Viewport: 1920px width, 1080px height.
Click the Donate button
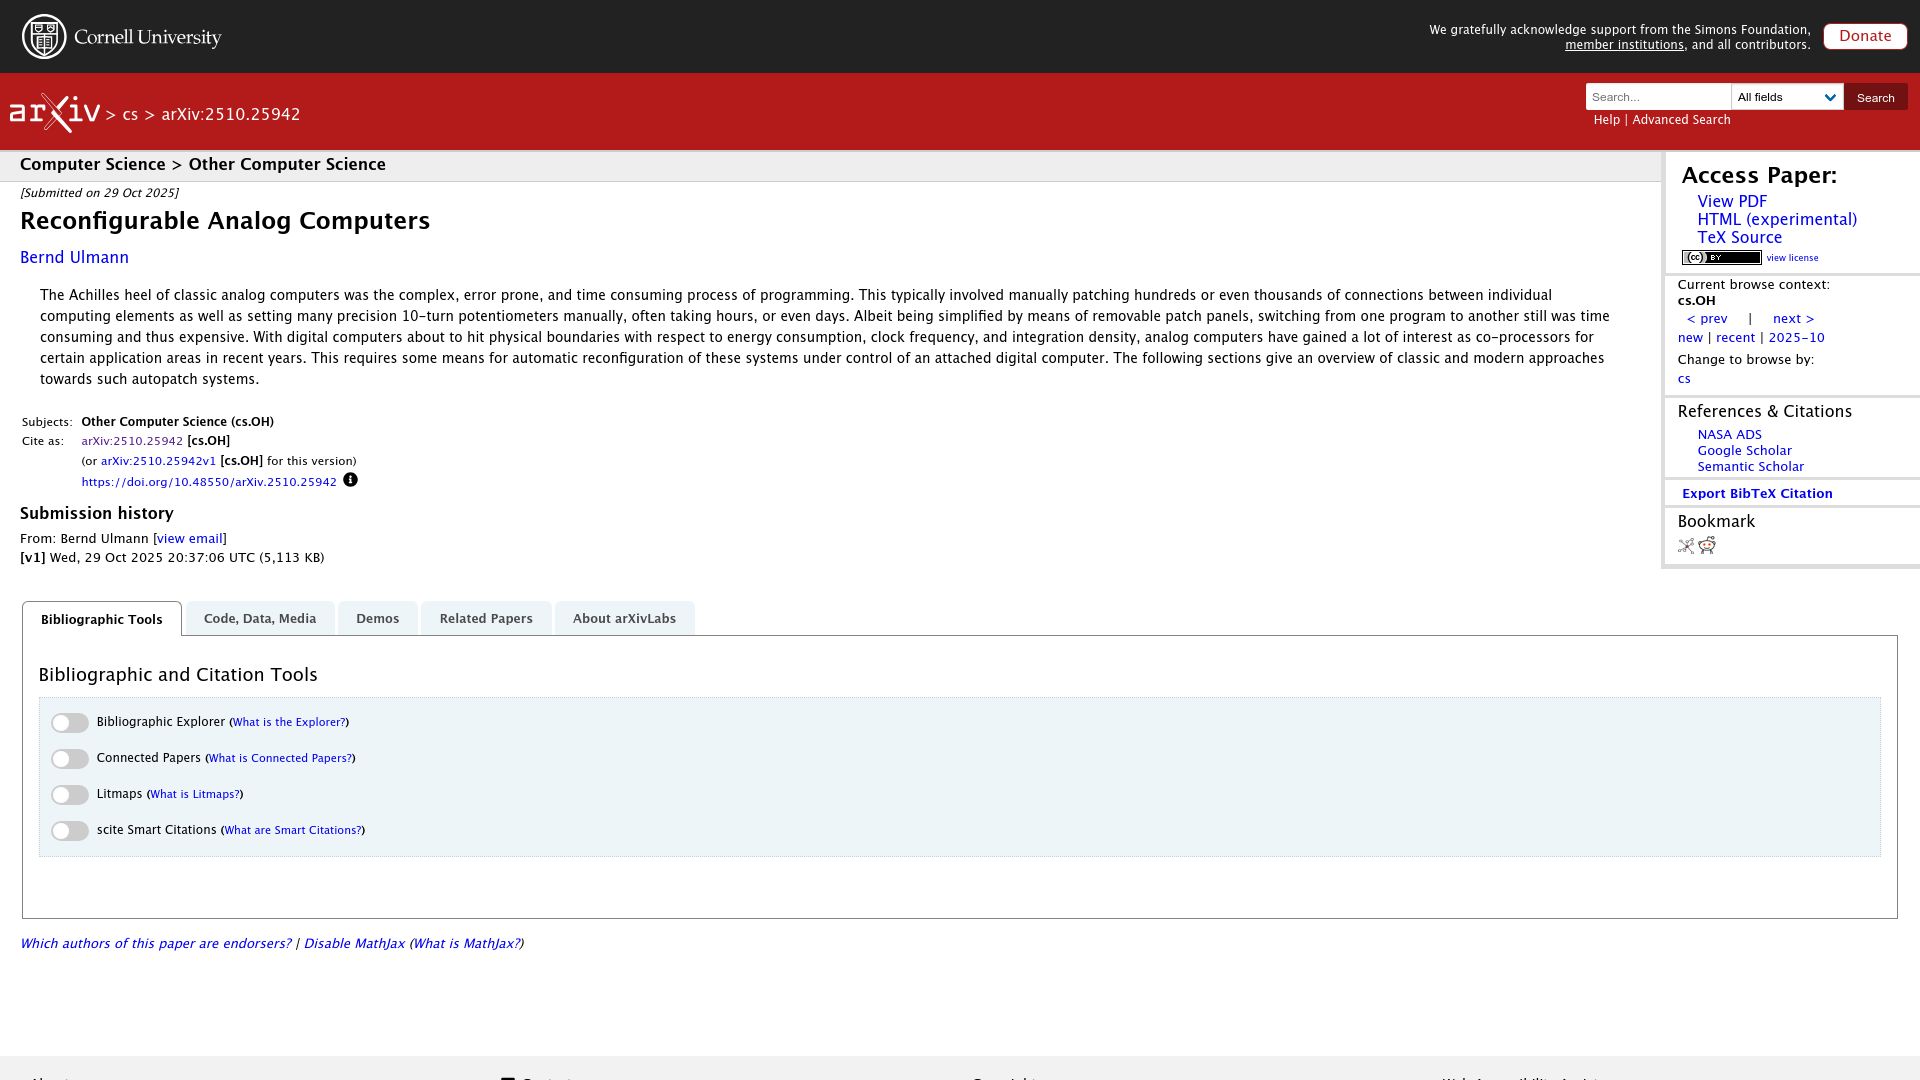[1865, 36]
